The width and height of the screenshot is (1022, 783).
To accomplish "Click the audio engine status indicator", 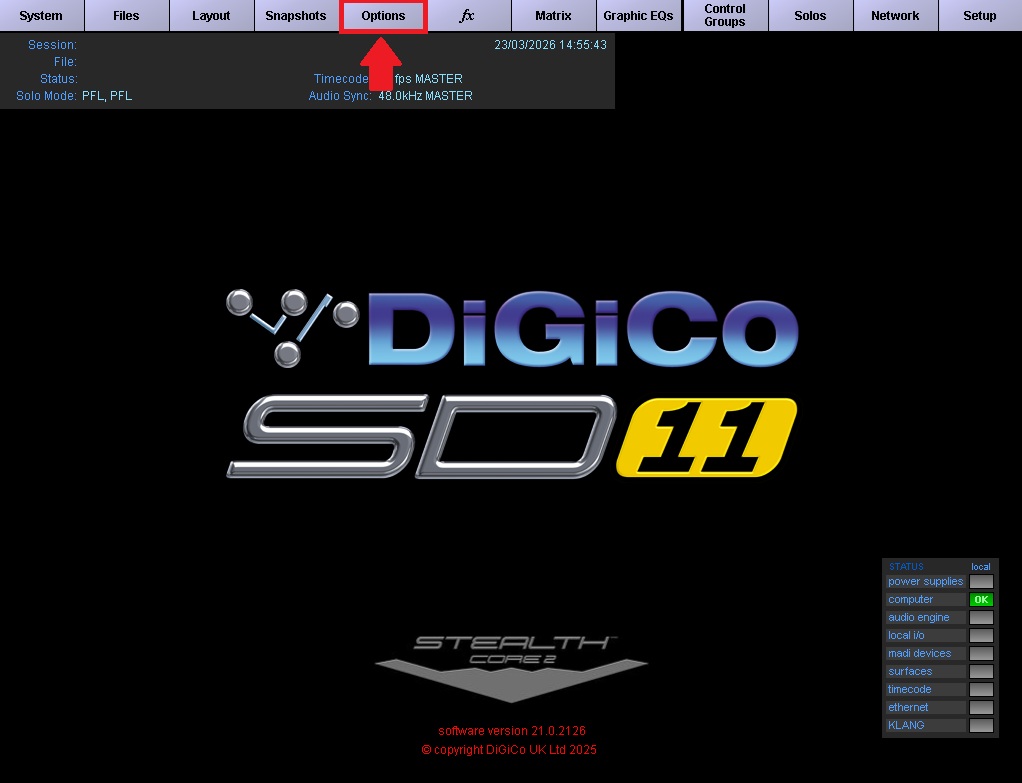I will (x=981, y=617).
